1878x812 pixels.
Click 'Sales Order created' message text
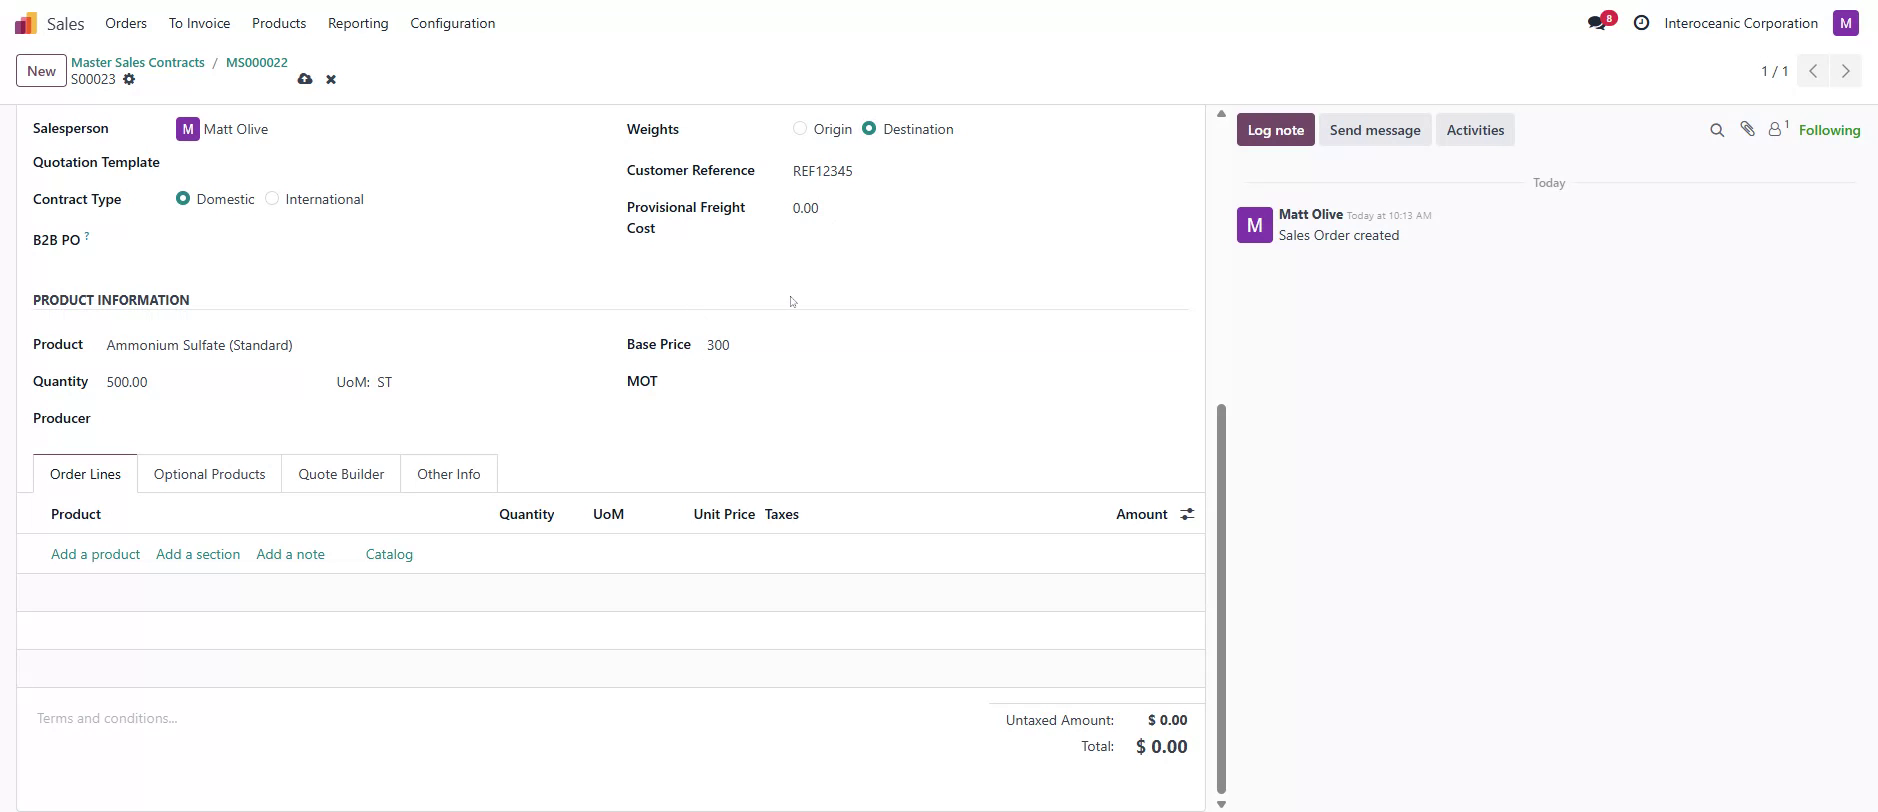tap(1338, 235)
